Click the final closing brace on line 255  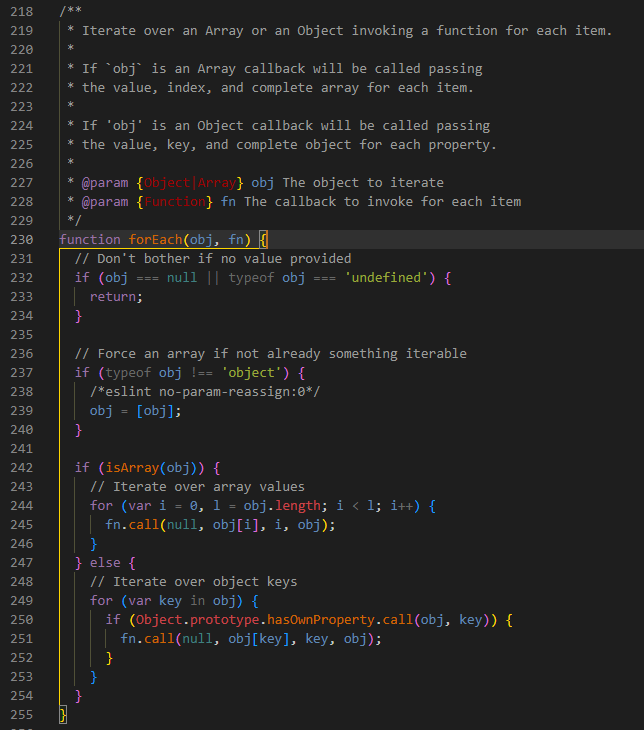point(63,714)
